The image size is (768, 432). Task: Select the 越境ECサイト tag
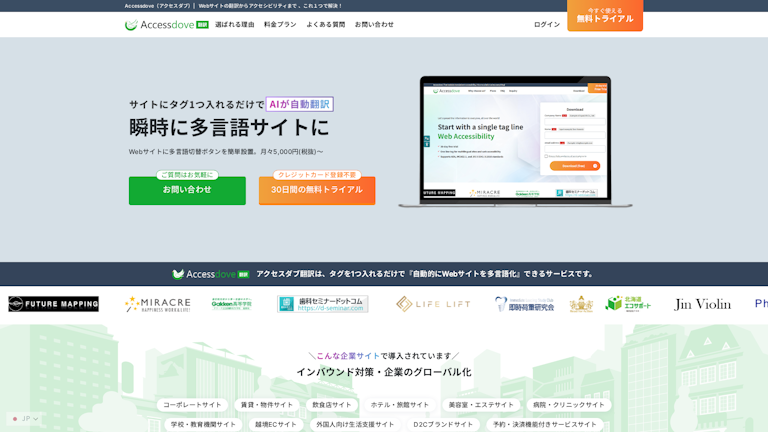click(276, 424)
